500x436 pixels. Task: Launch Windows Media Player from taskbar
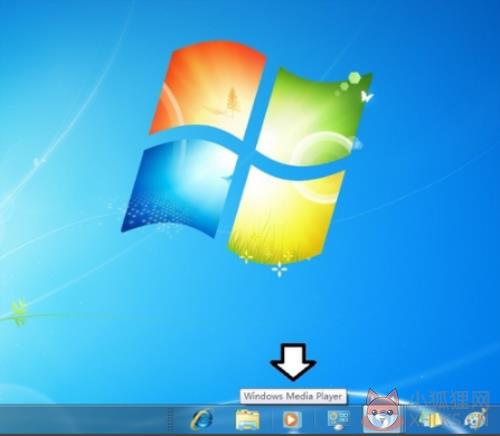[x=292, y=419]
